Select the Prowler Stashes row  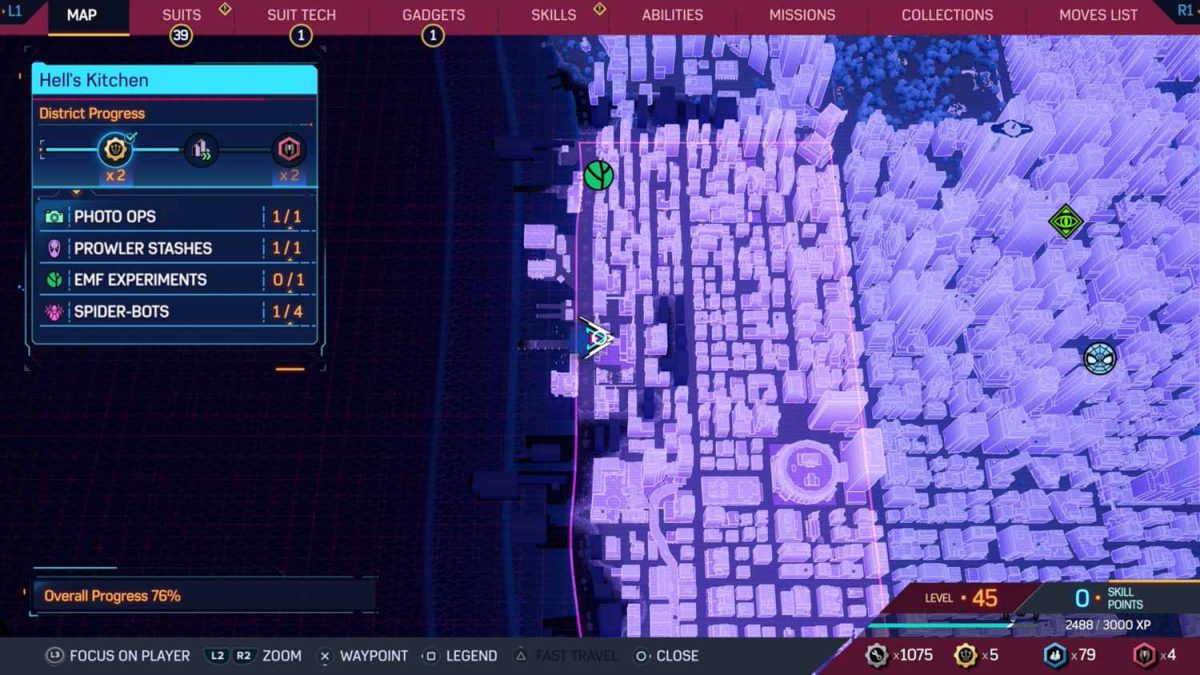175,248
